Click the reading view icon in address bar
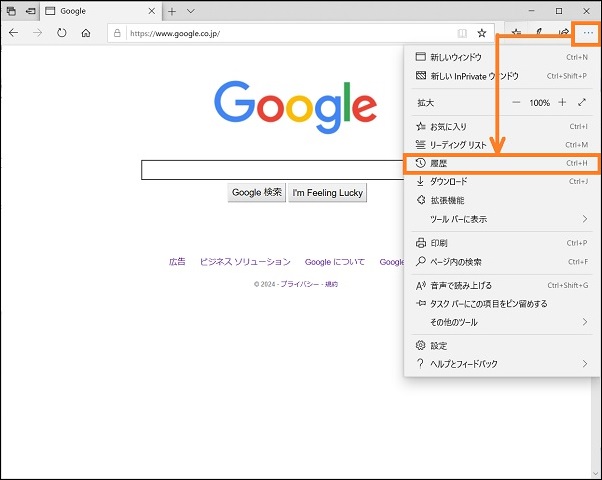The image size is (602, 480). click(461, 33)
